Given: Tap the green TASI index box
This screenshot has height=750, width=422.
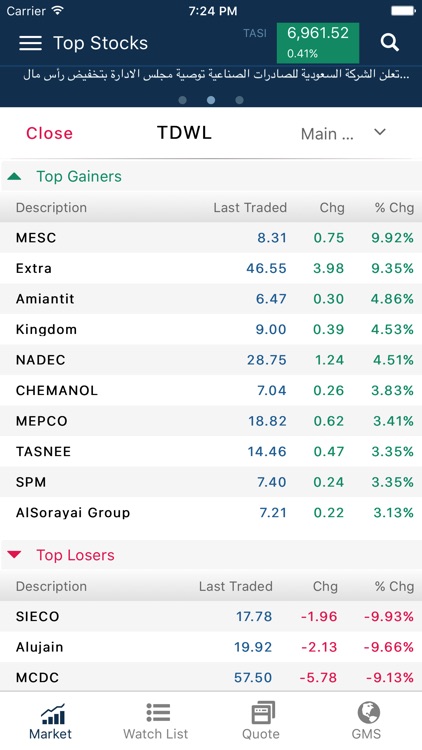Looking at the screenshot, I should [318, 43].
